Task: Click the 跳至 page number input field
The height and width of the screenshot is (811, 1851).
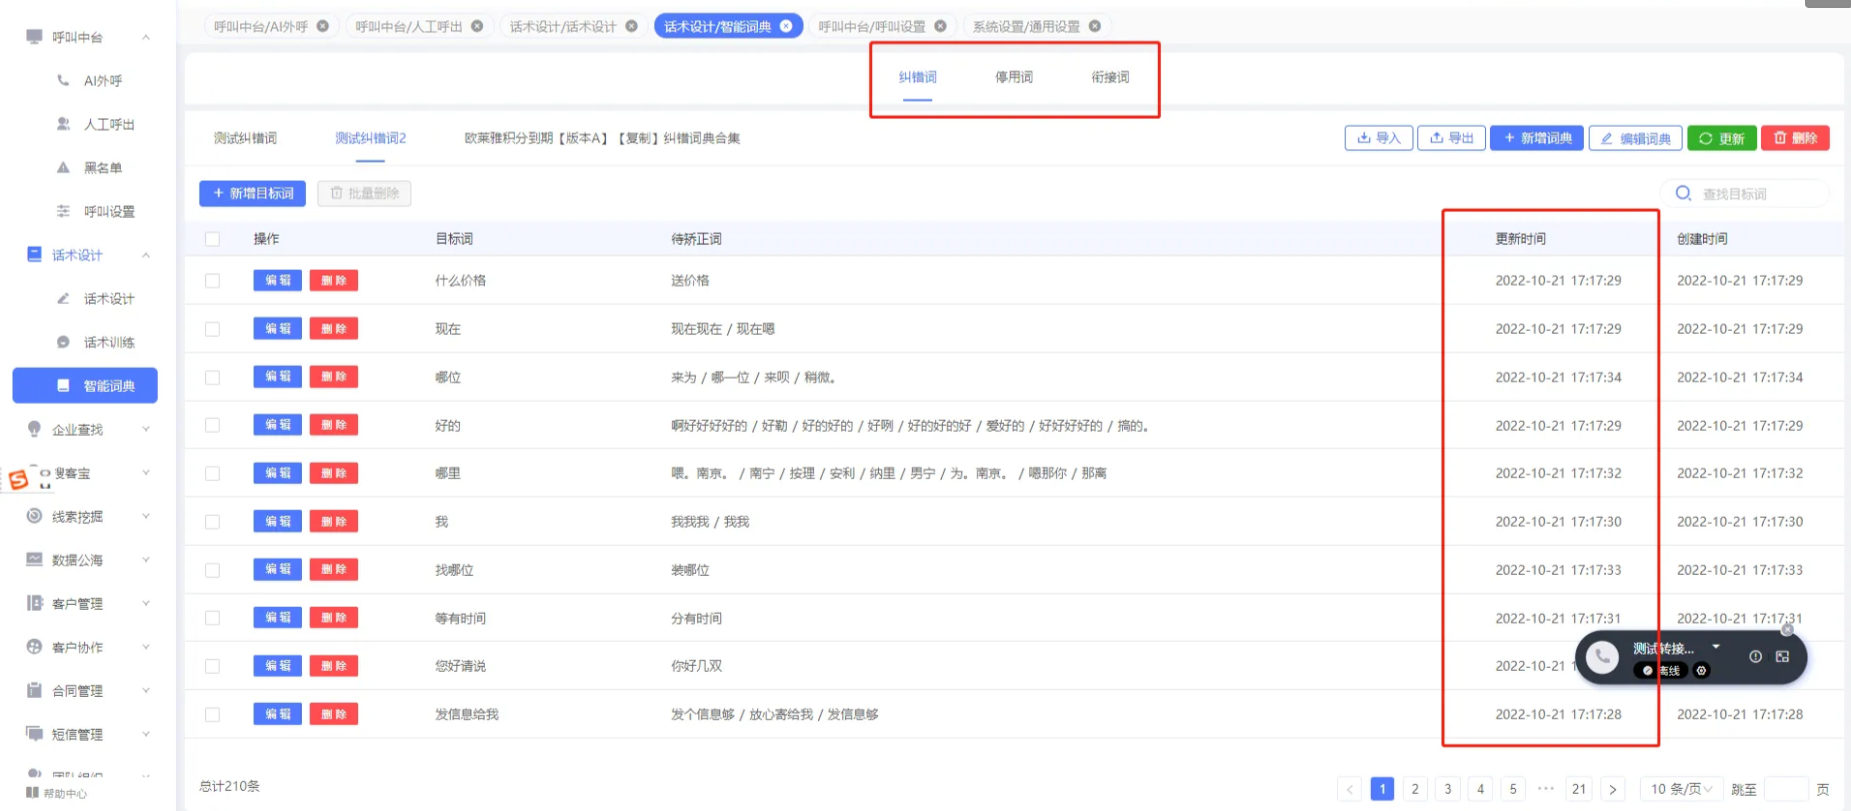Action: pyautogui.click(x=1785, y=789)
